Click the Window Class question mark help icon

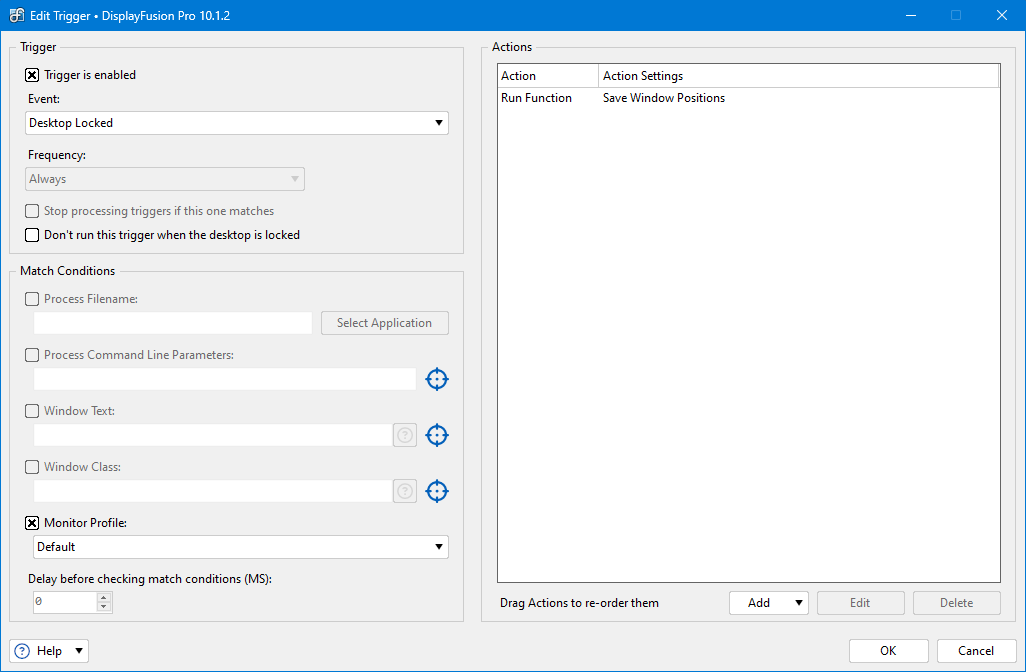tap(405, 491)
